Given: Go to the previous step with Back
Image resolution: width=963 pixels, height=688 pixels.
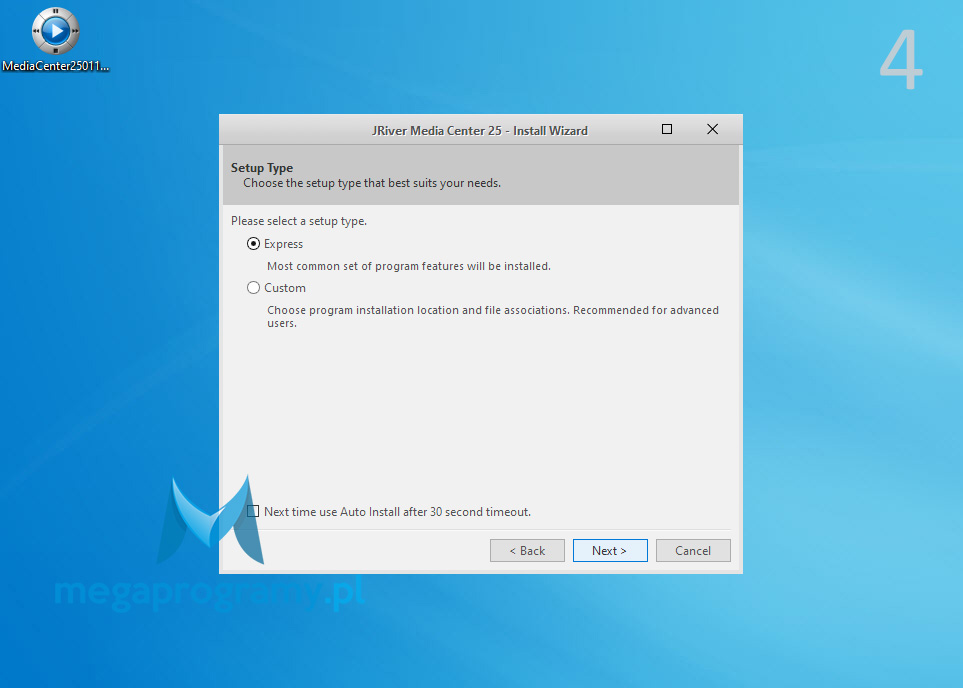Looking at the screenshot, I should (527, 550).
